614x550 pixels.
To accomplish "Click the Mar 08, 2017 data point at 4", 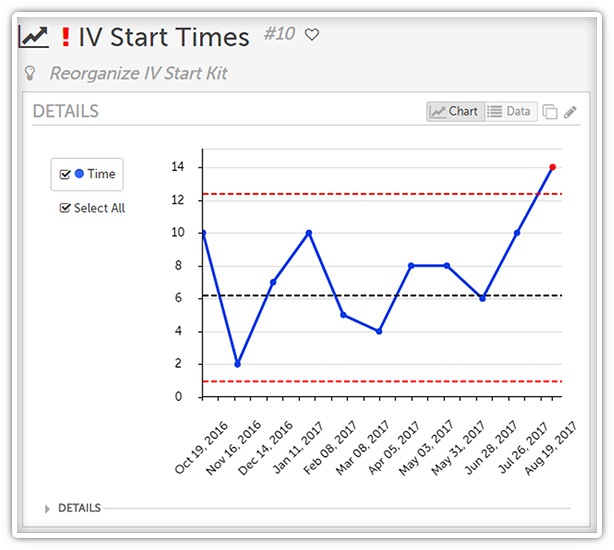I will (x=379, y=331).
